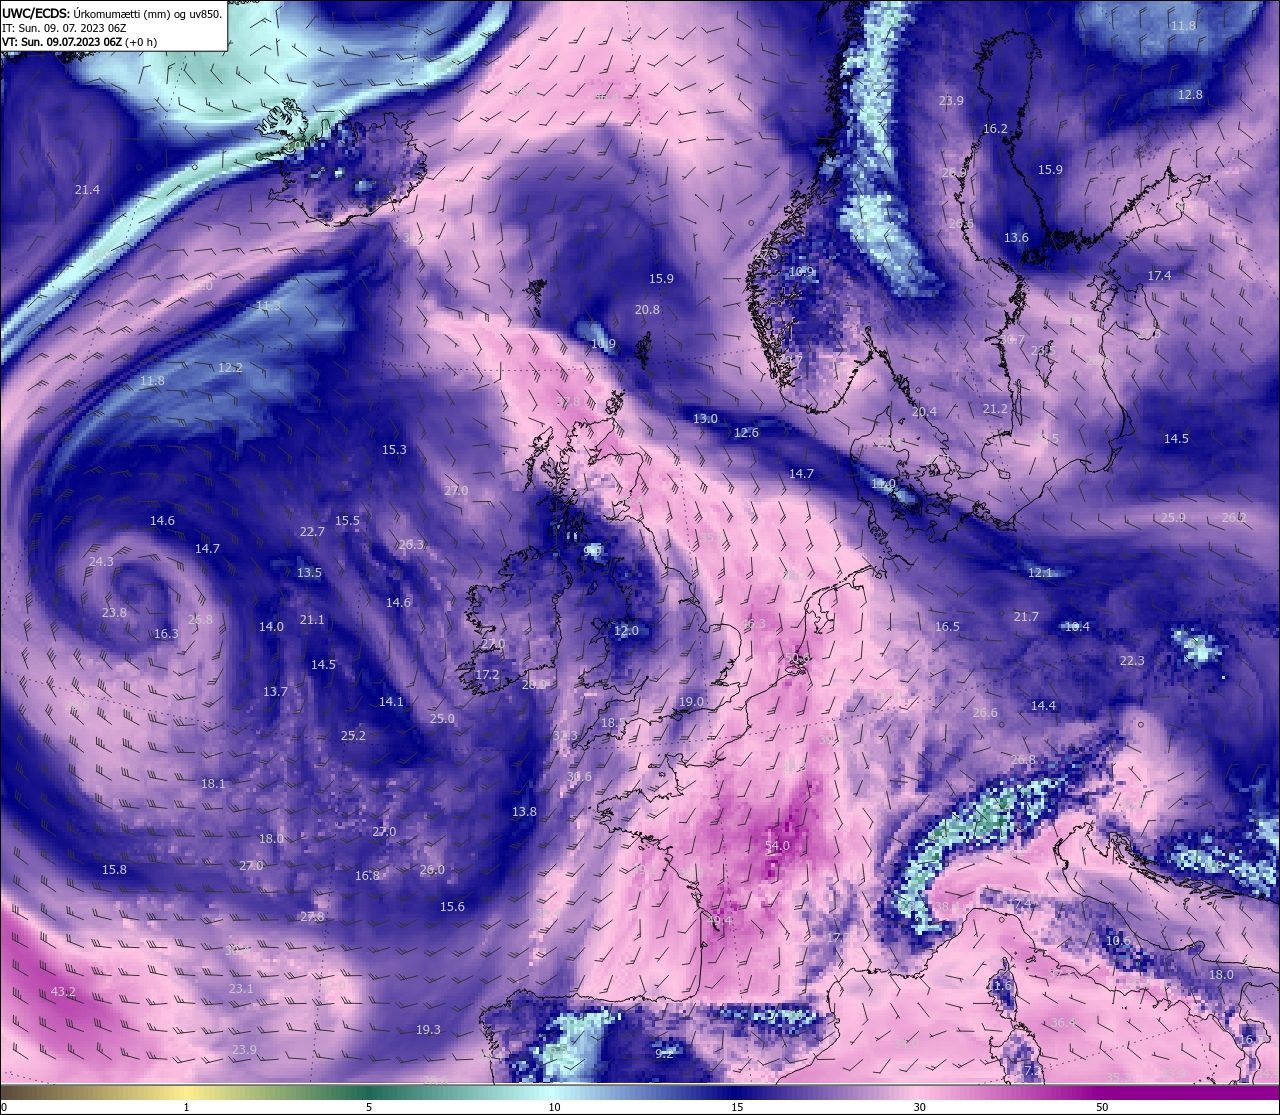Viewport: 1280px width, 1115px height.
Task: Click the 21.1 value label
Action: coord(312,620)
